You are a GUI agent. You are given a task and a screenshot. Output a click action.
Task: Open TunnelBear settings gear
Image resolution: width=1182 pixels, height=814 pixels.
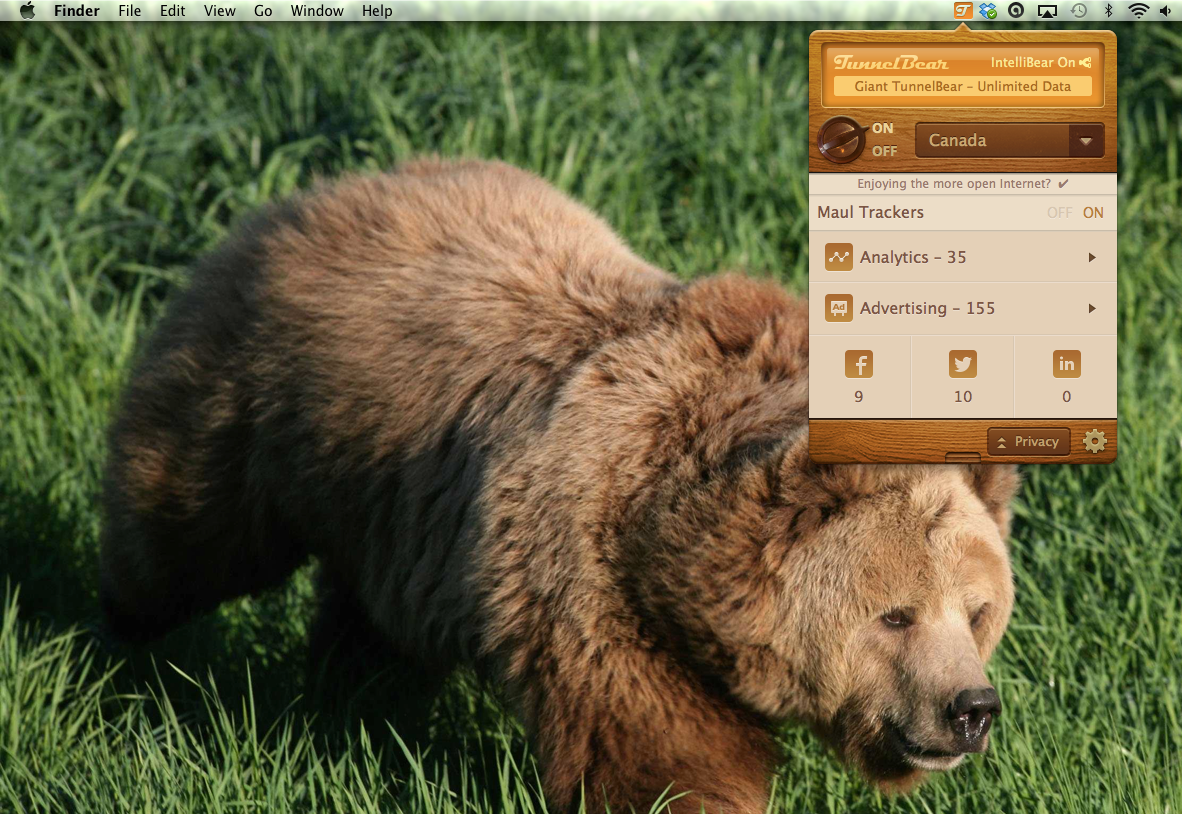click(1095, 441)
